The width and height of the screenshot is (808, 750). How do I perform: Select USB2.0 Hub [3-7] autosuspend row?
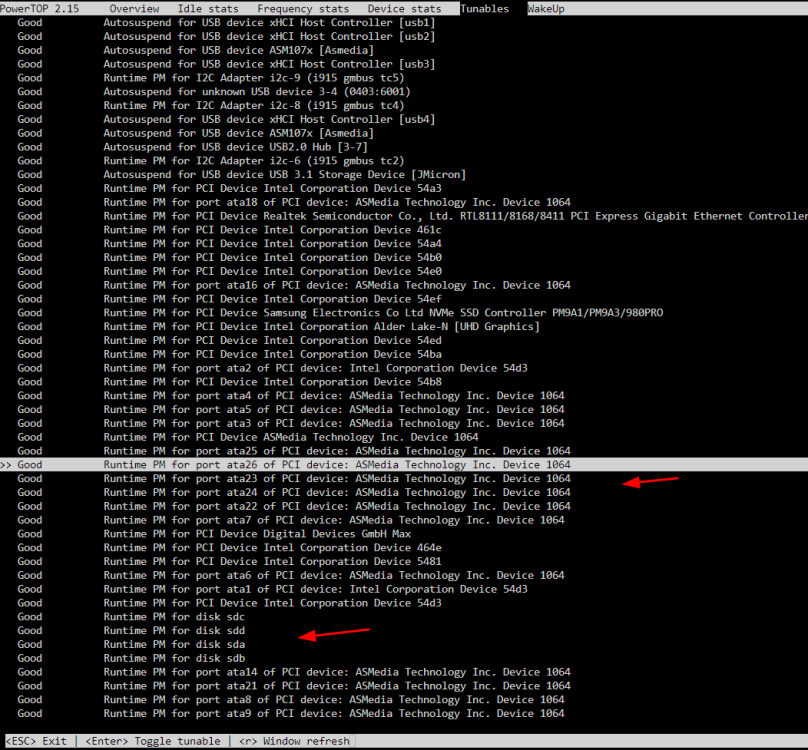point(404,147)
